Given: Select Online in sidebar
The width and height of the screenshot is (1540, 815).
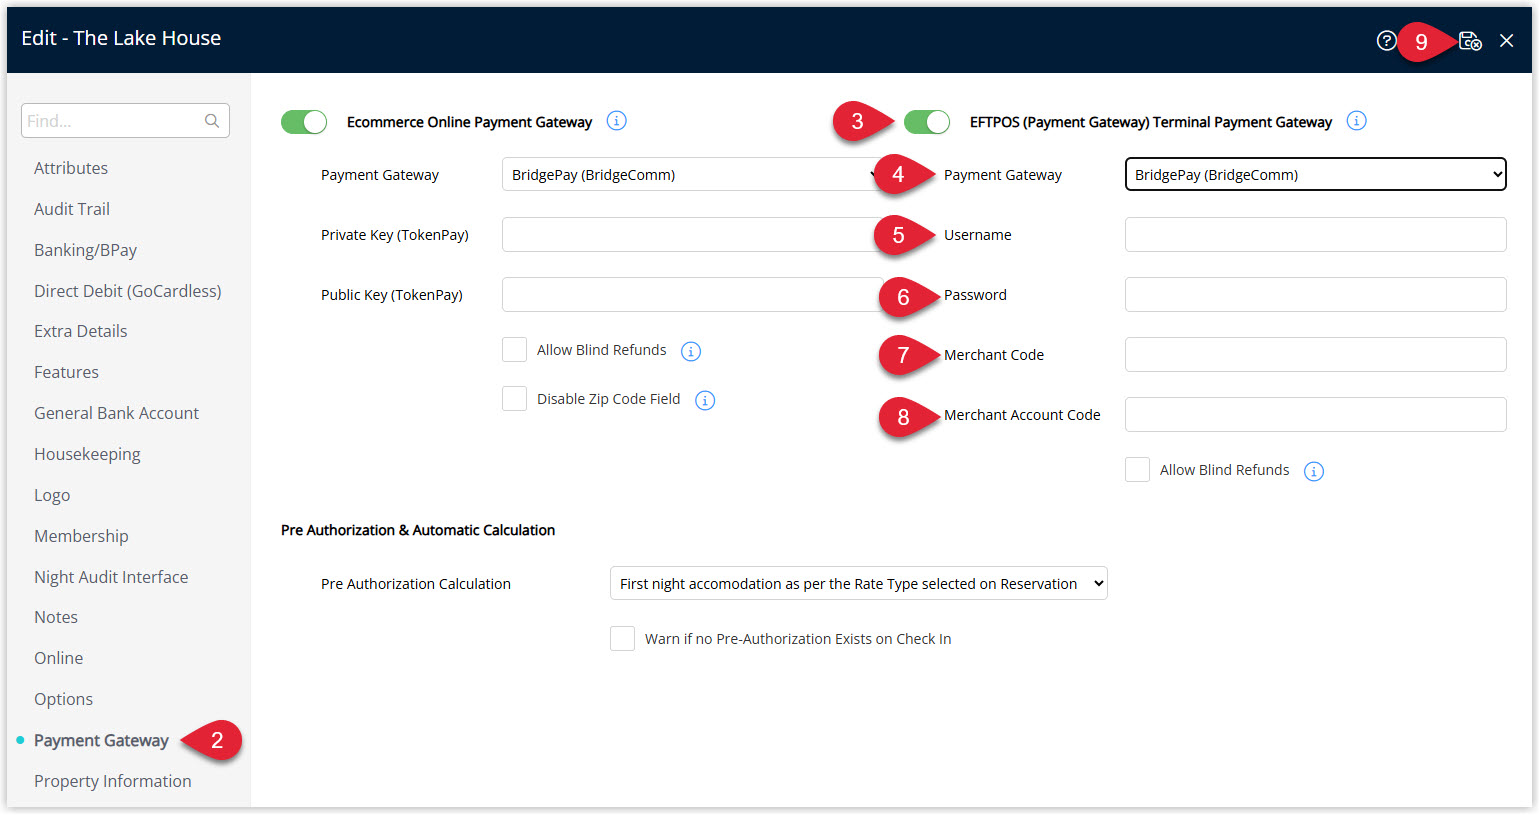Looking at the screenshot, I should 59,658.
